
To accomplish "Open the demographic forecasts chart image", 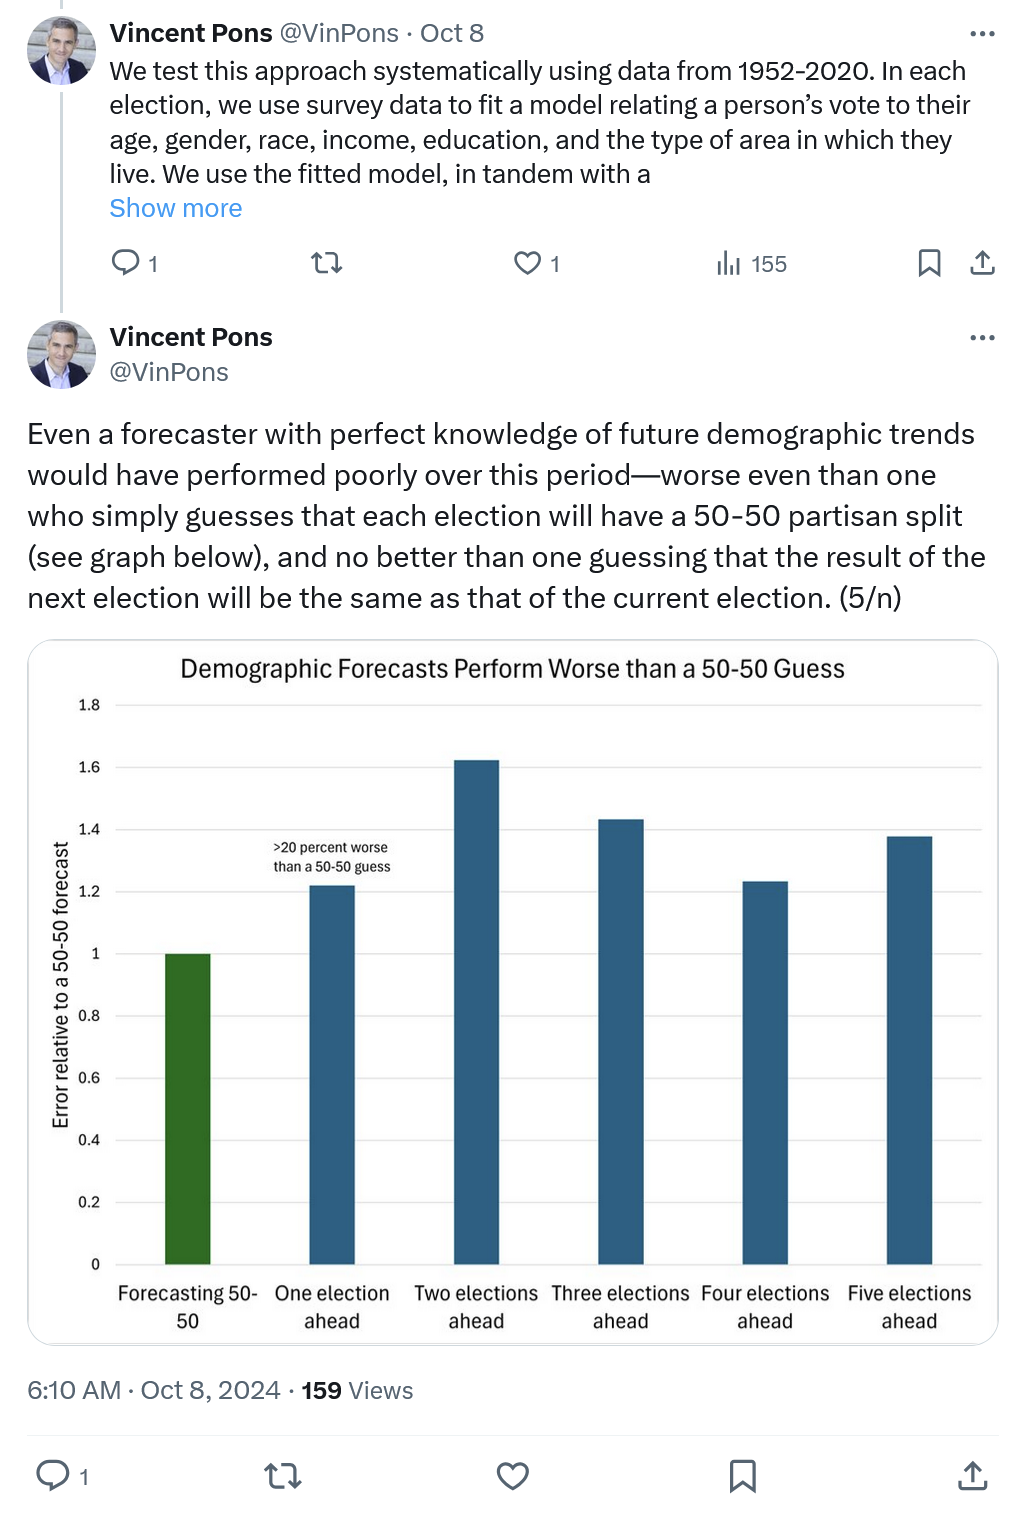I will coord(513,992).
